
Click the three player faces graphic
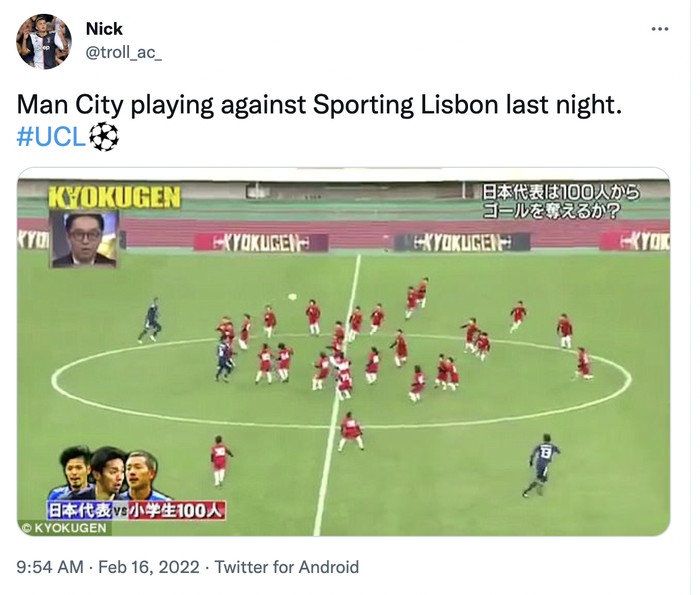click(x=110, y=474)
